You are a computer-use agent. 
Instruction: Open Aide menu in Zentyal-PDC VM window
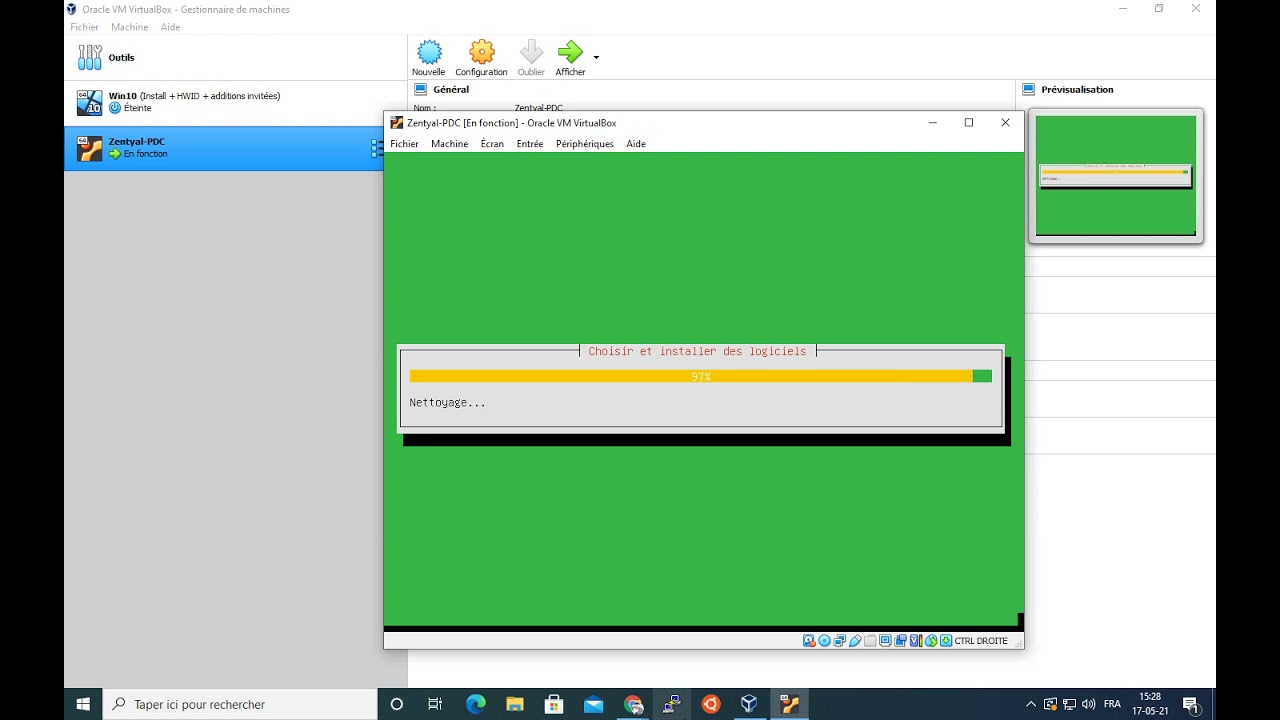(x=636, y=144)
